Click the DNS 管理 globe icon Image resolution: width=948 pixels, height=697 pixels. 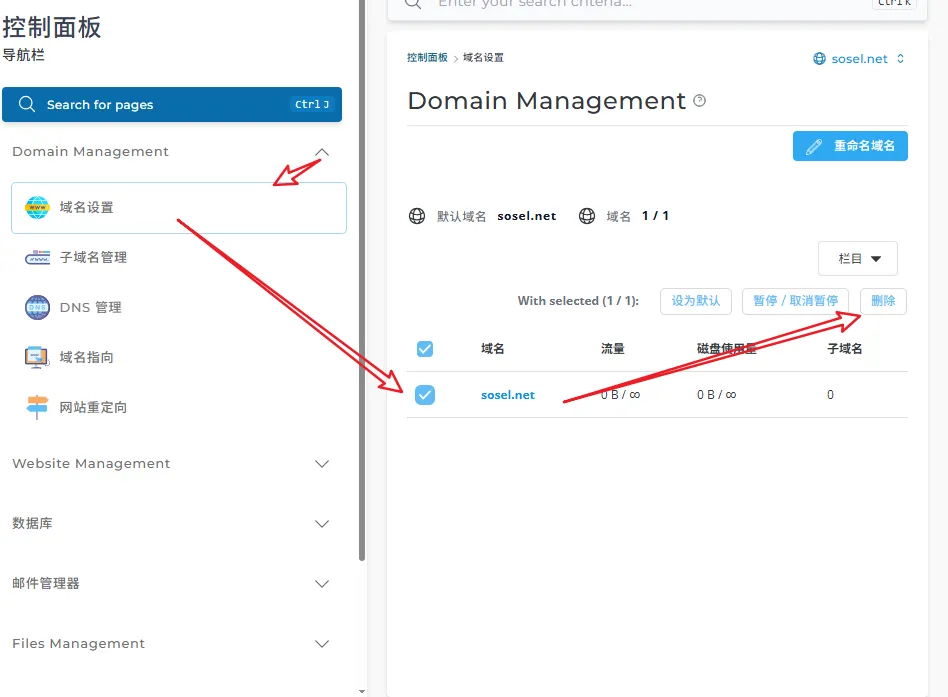(x=37, y=307)
